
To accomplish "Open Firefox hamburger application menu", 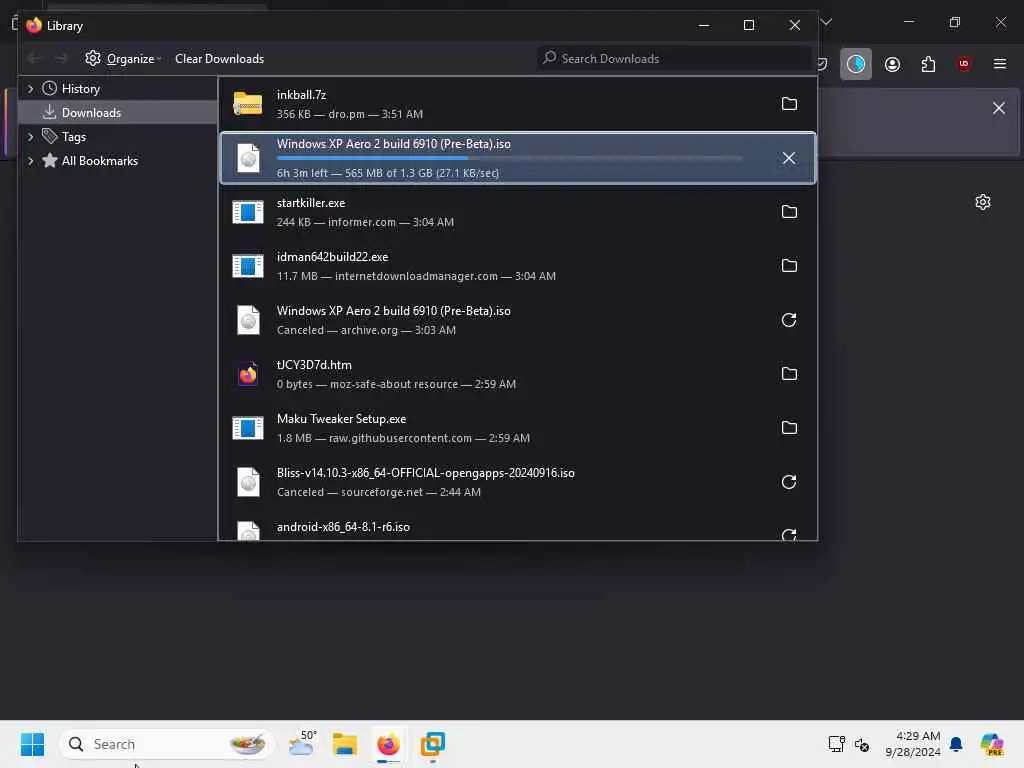I will pos(1000,64).
